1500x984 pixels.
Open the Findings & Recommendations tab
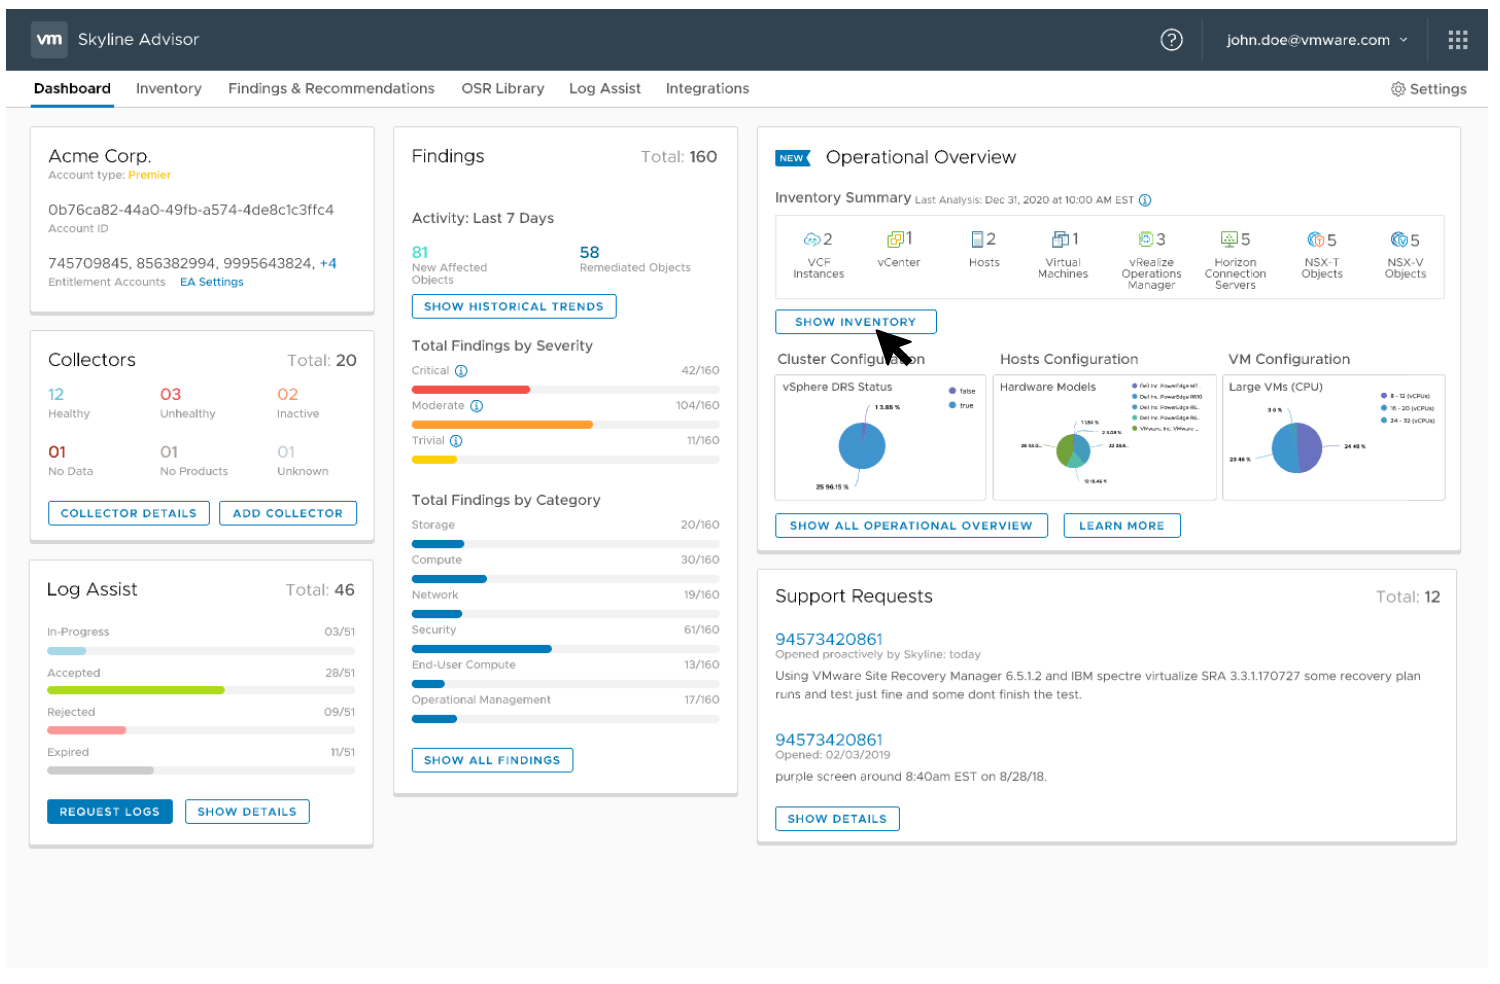coord(331,89)
